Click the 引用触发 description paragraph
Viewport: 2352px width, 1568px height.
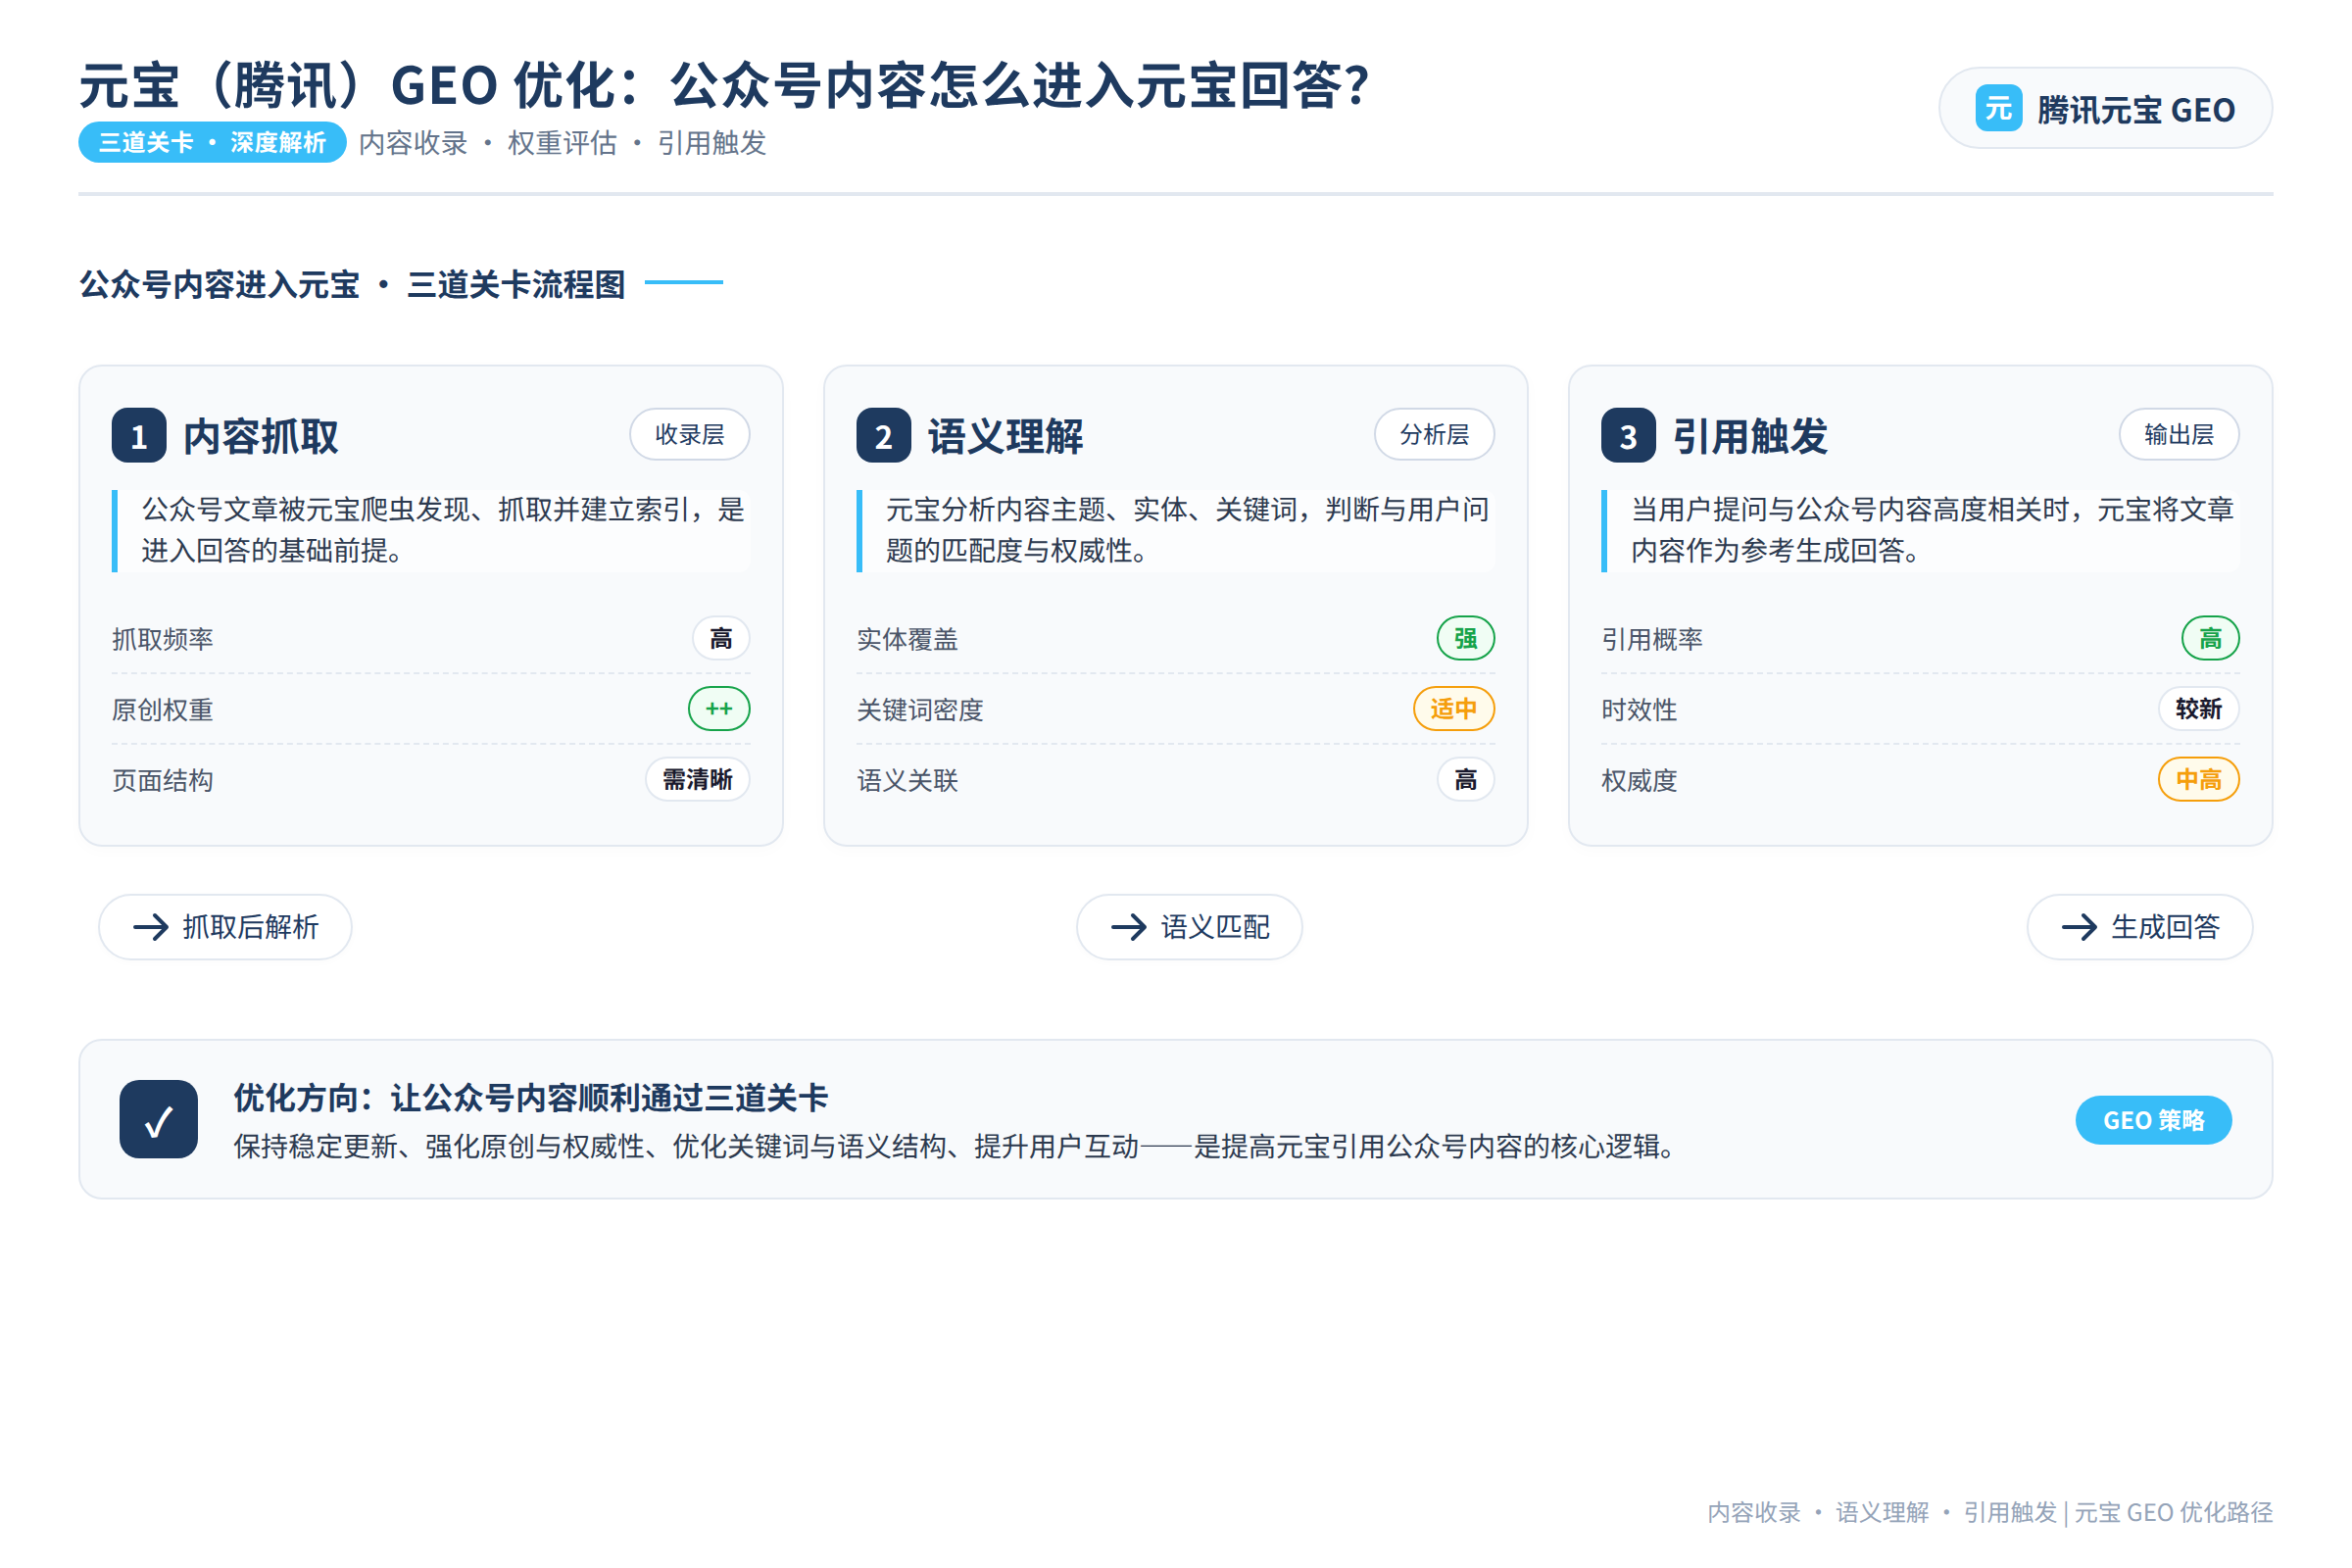coord(1920,530)
